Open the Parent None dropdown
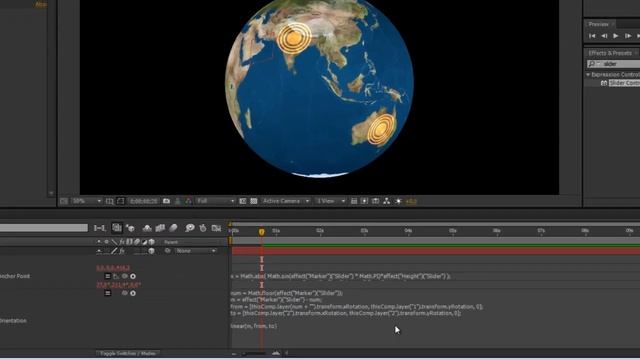Viewport: 640px width, 360px height. [196, 251]
